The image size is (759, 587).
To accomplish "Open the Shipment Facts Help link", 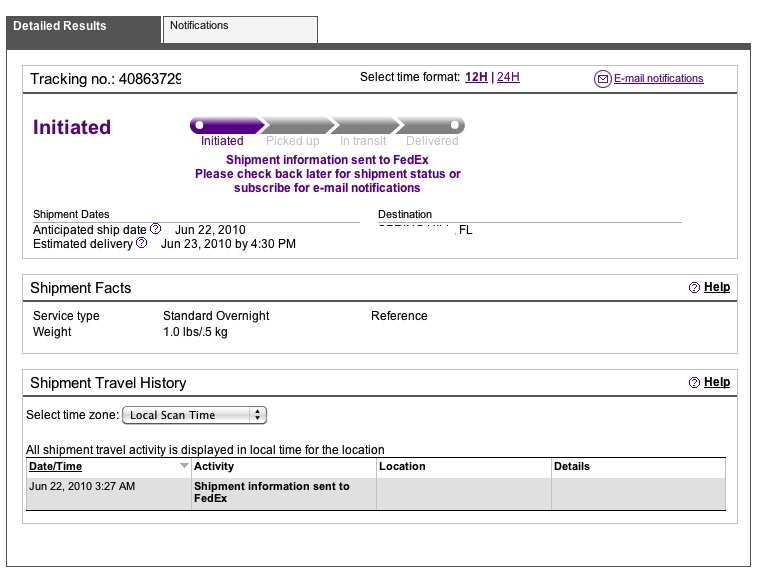I will [x=717, y=287].
